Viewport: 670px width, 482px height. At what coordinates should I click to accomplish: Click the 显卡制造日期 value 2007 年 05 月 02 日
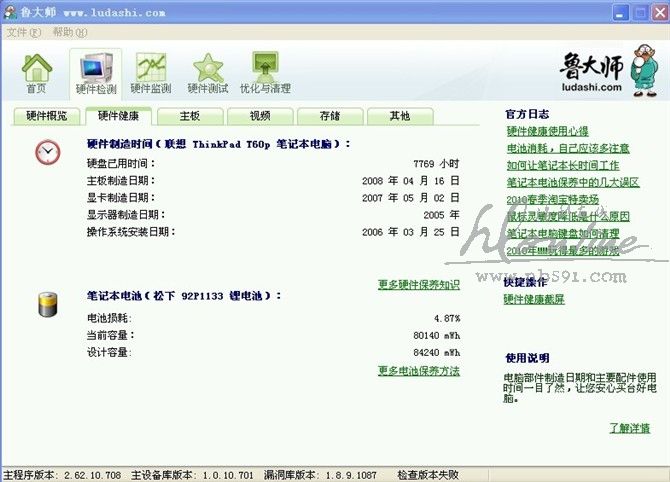[411, 198]
